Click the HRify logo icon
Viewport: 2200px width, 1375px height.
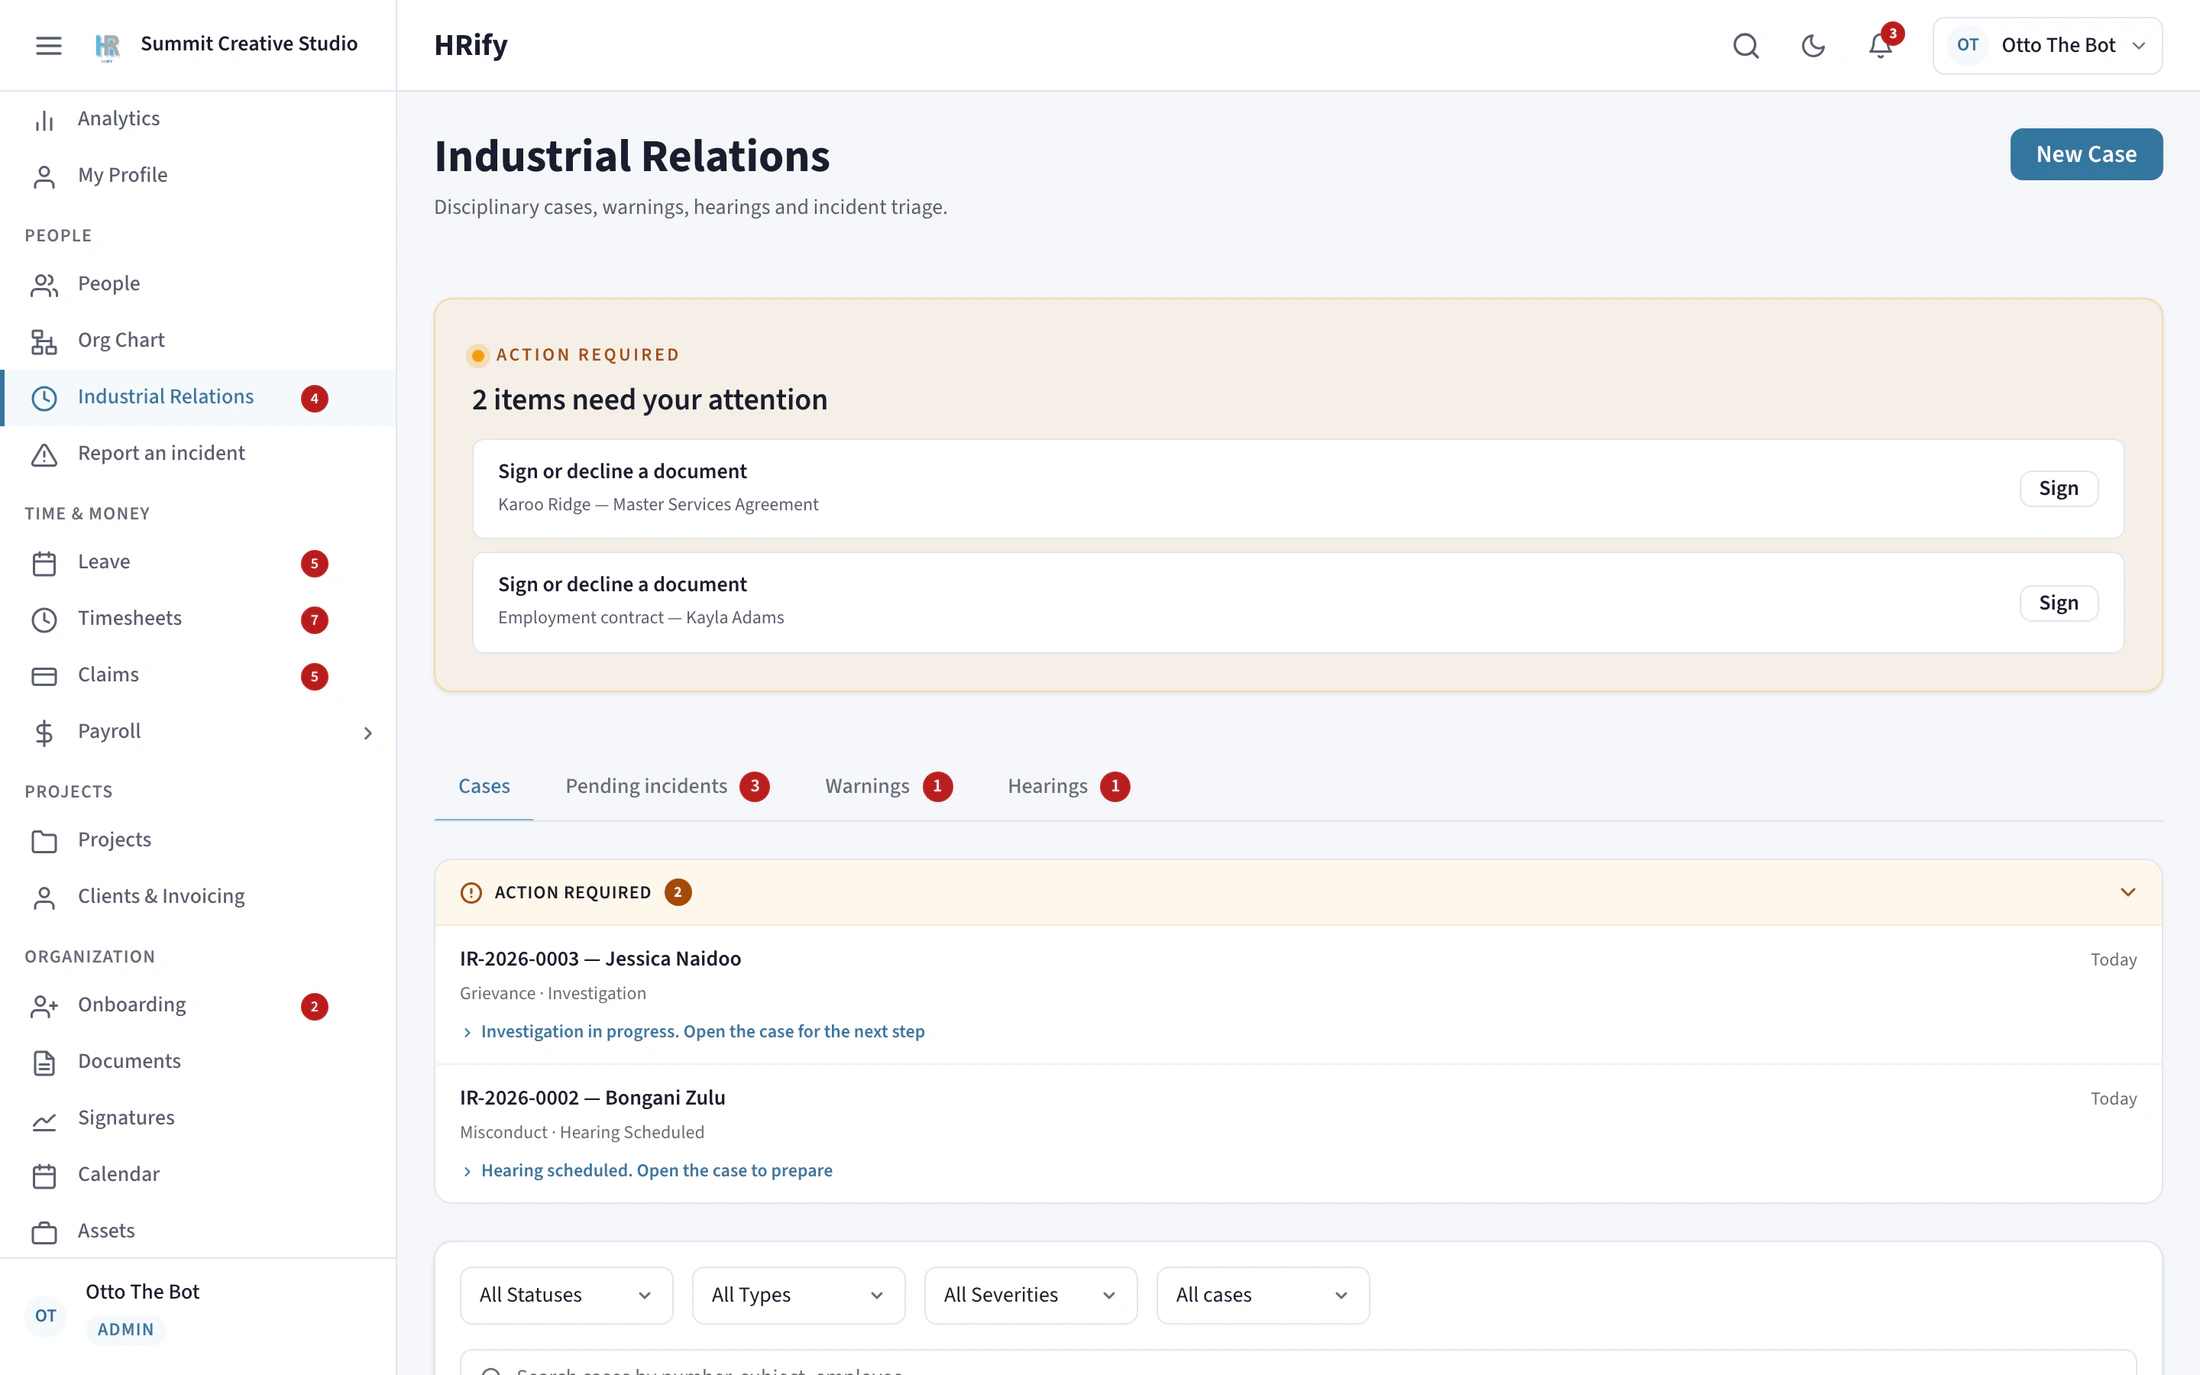coord(107,45)
